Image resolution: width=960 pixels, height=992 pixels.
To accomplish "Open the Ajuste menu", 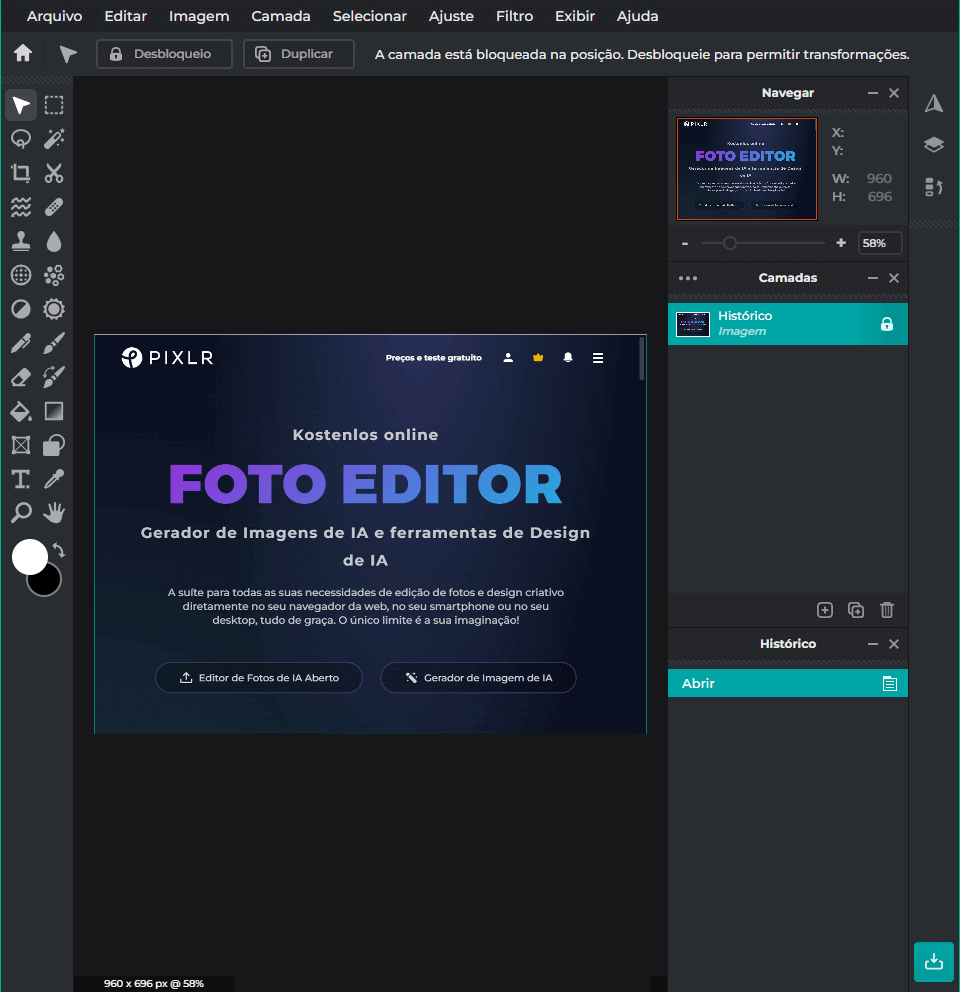I will [x=451, y=16].
